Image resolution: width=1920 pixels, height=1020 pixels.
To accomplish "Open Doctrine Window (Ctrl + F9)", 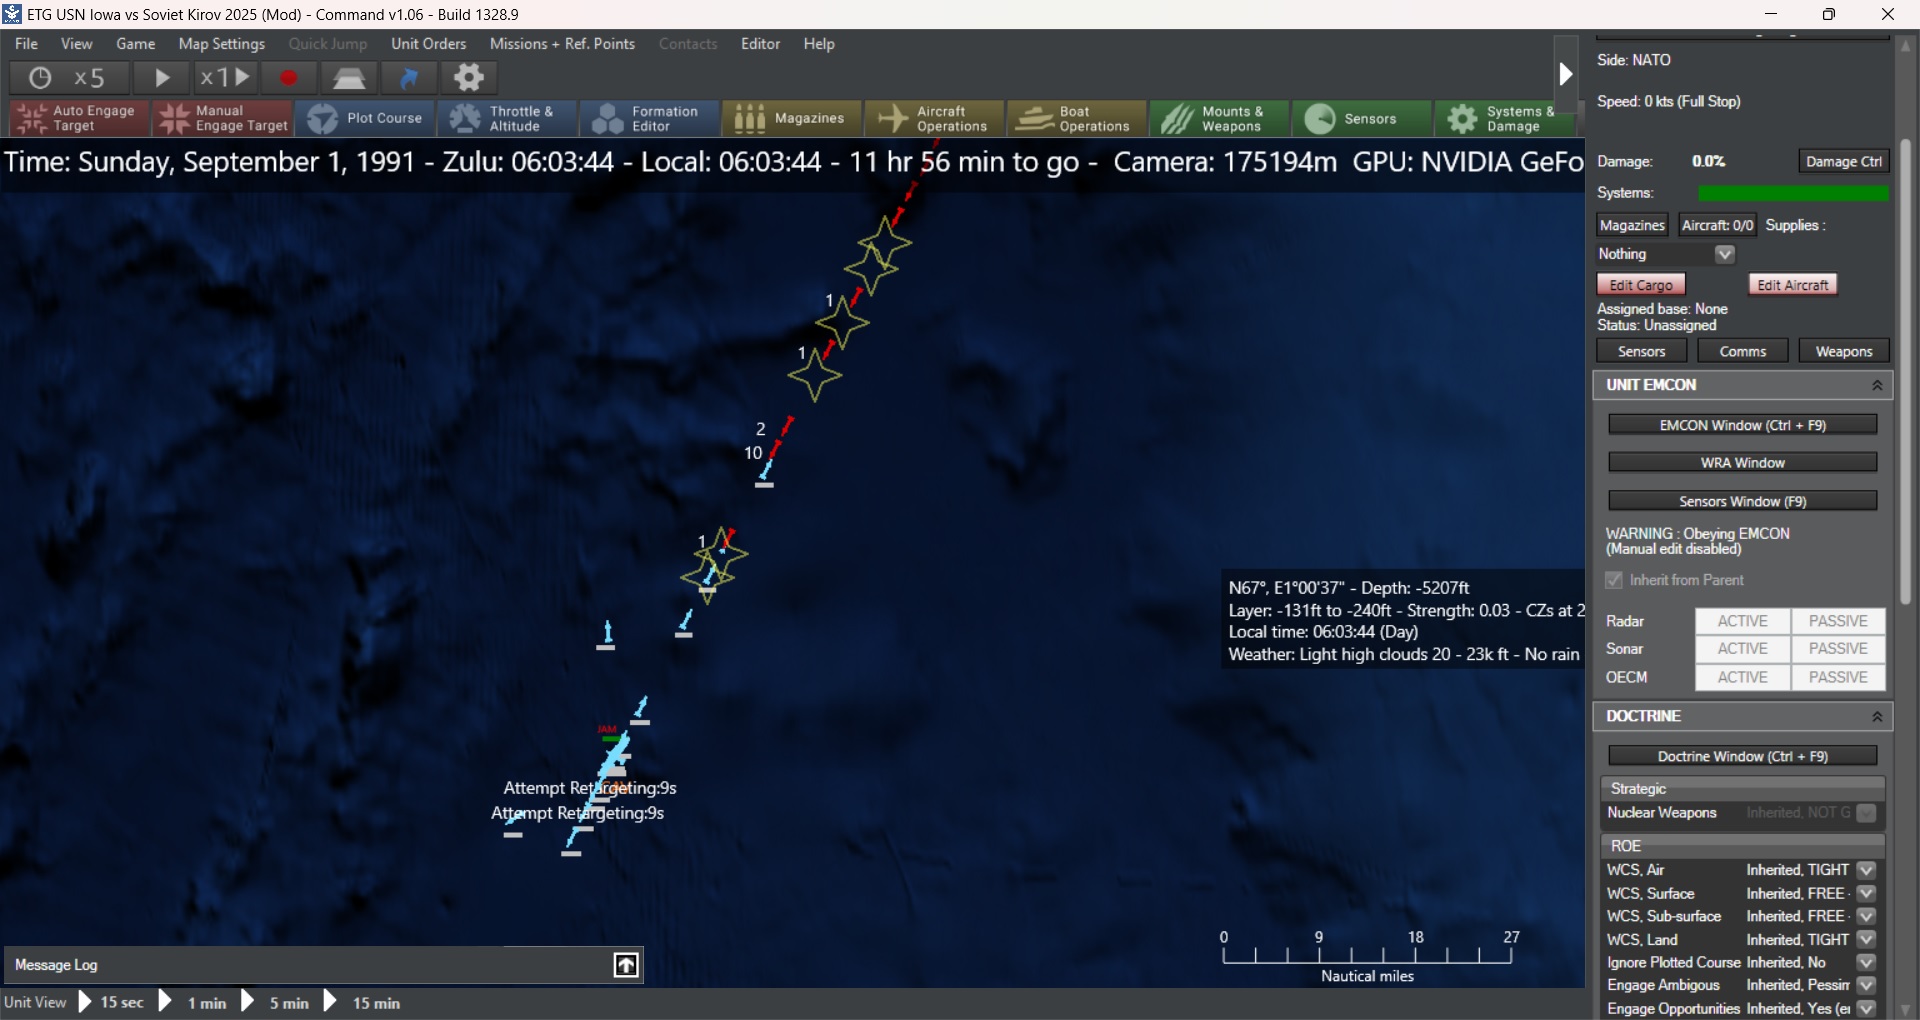I will click(1743, 756).
